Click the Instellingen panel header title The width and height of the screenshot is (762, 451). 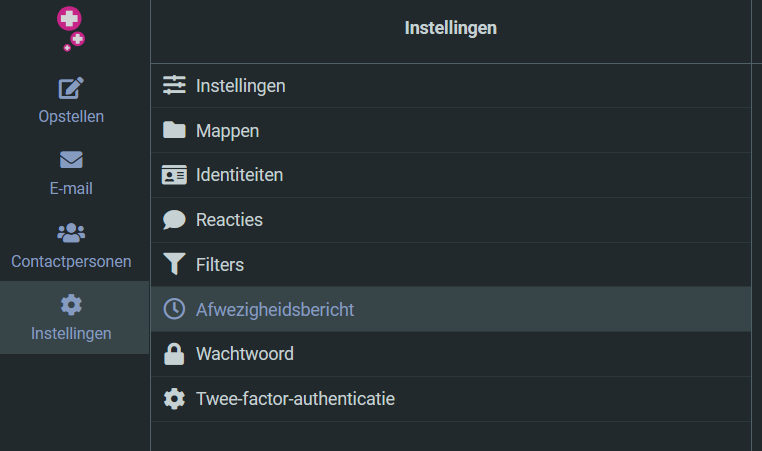click(450, 28)
